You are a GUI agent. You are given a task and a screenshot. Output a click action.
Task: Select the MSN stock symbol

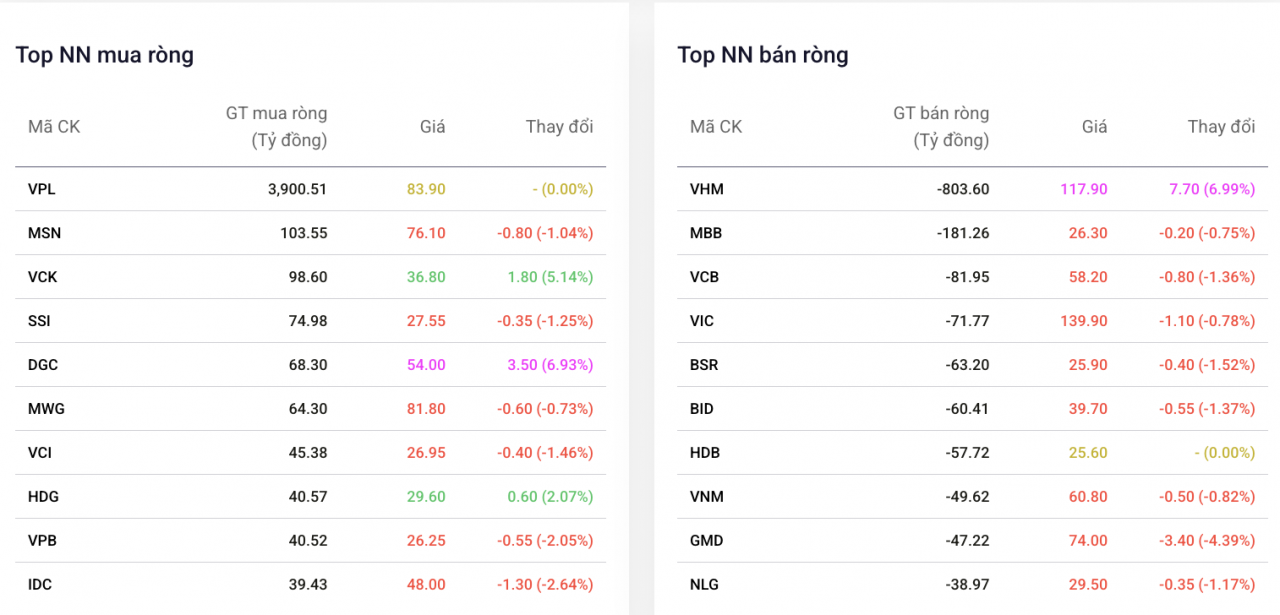[x=43, y=233]
